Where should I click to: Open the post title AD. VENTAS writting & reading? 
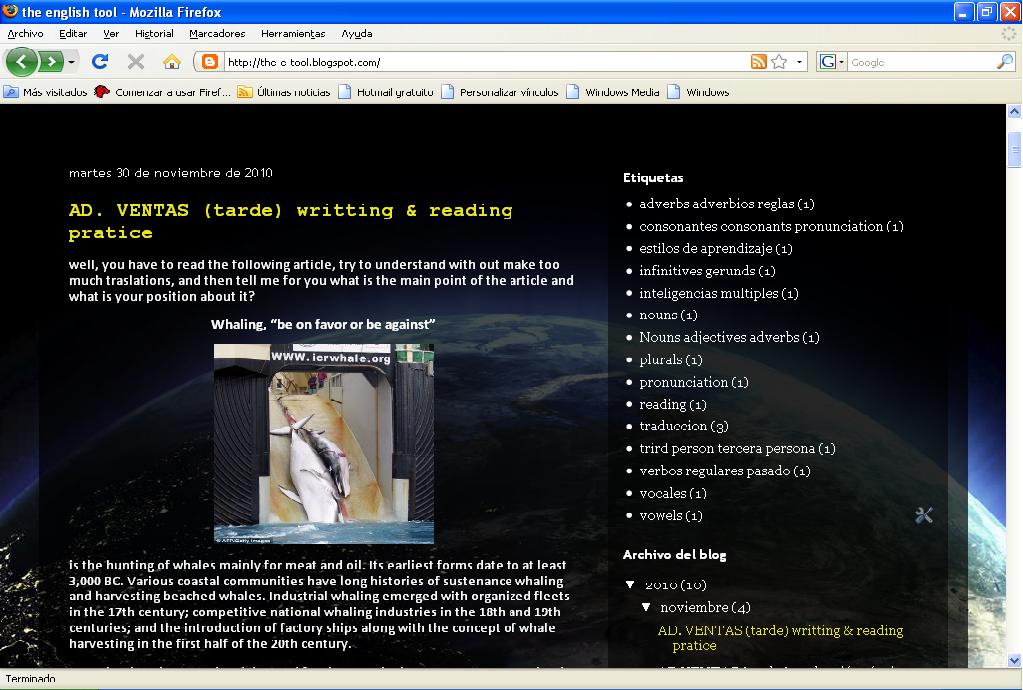[290, 221]
